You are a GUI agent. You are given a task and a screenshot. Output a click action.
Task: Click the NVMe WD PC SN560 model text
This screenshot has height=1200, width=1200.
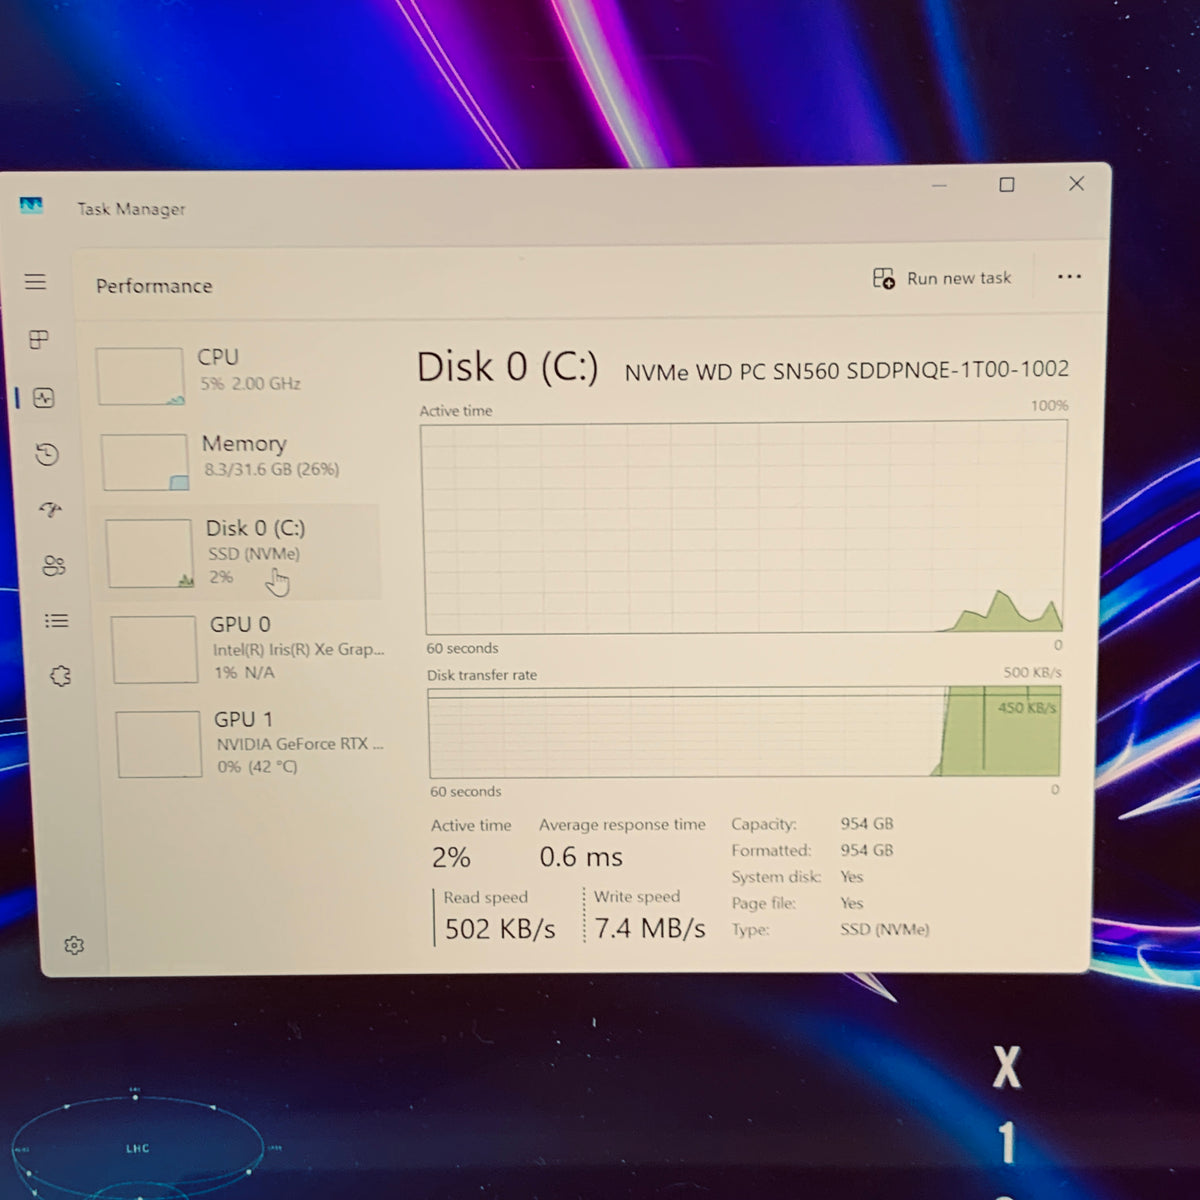pyautogui.click(x=846, y=371)
